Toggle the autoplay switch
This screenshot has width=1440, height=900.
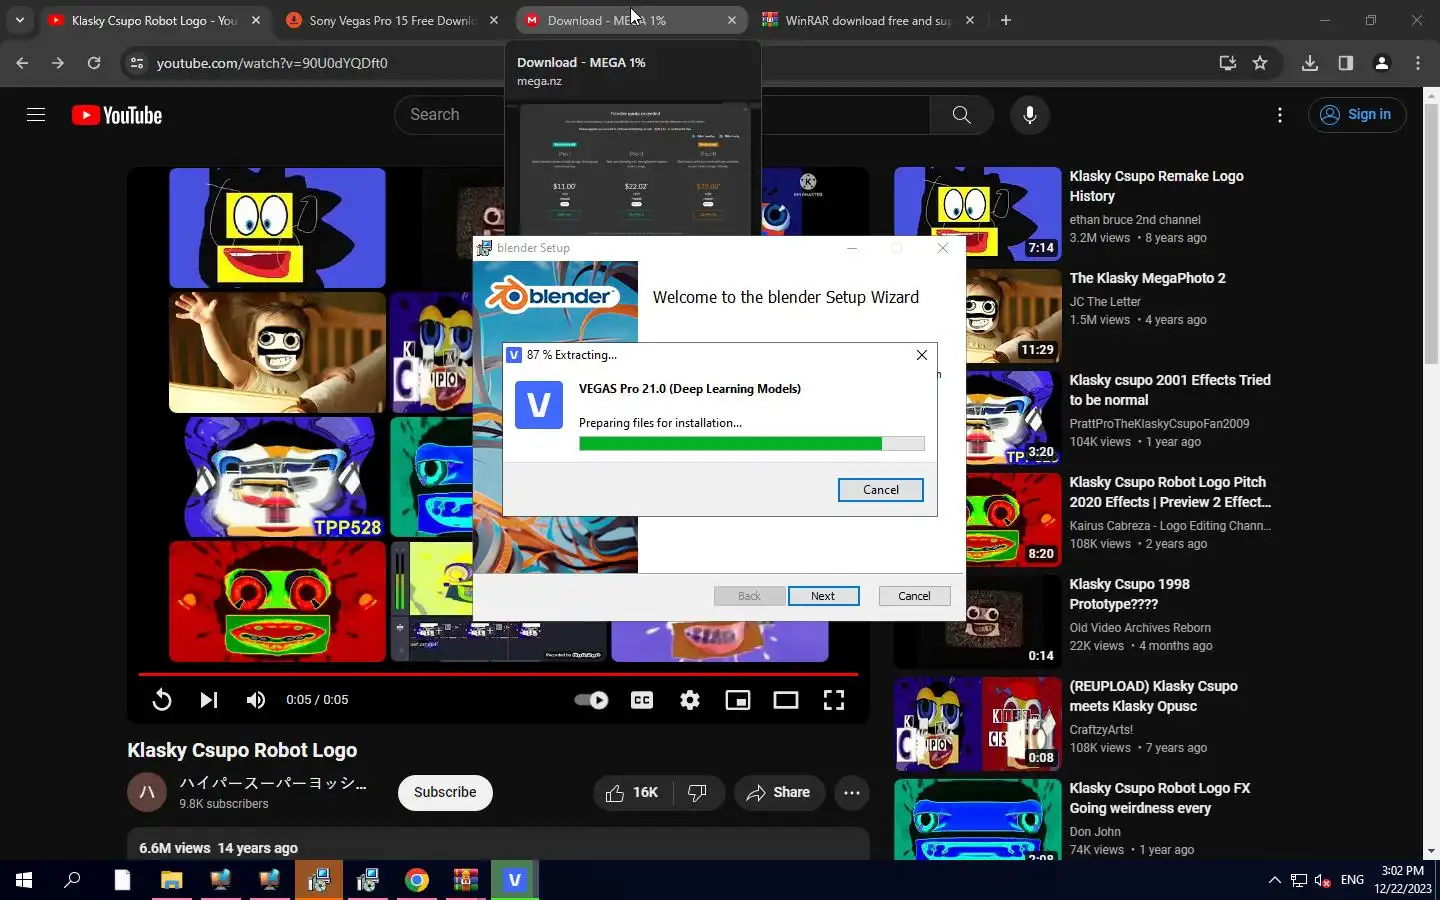click(591, 700)
